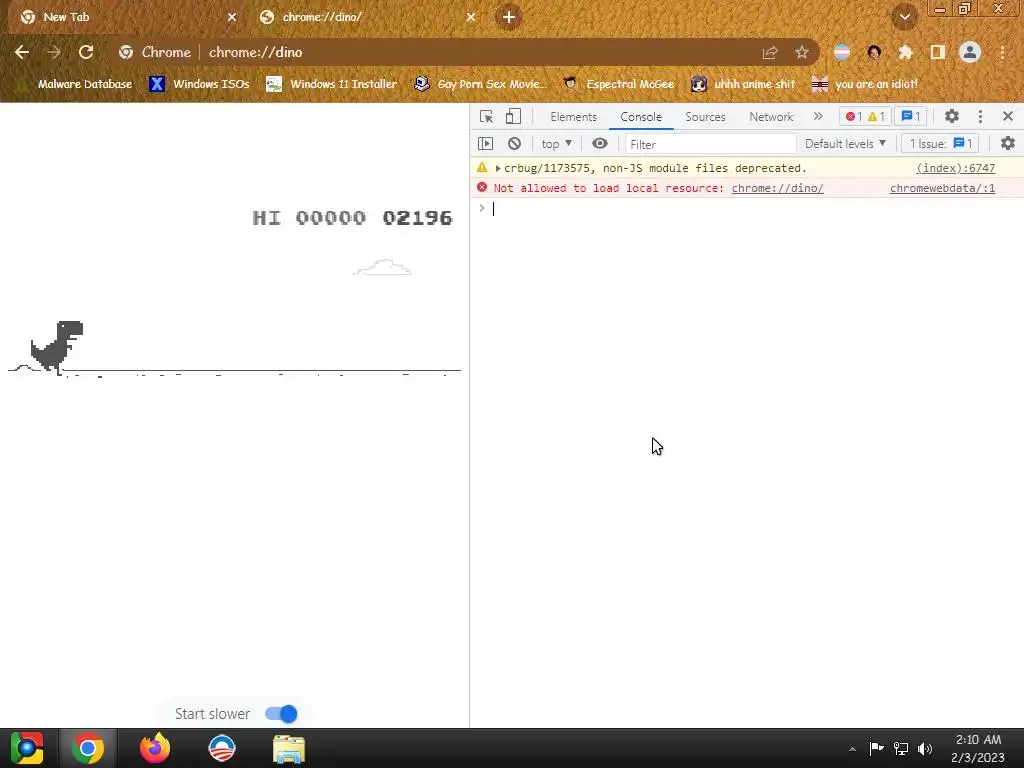
Task: Create a live expression with eye icon
Action: (600, 144)
